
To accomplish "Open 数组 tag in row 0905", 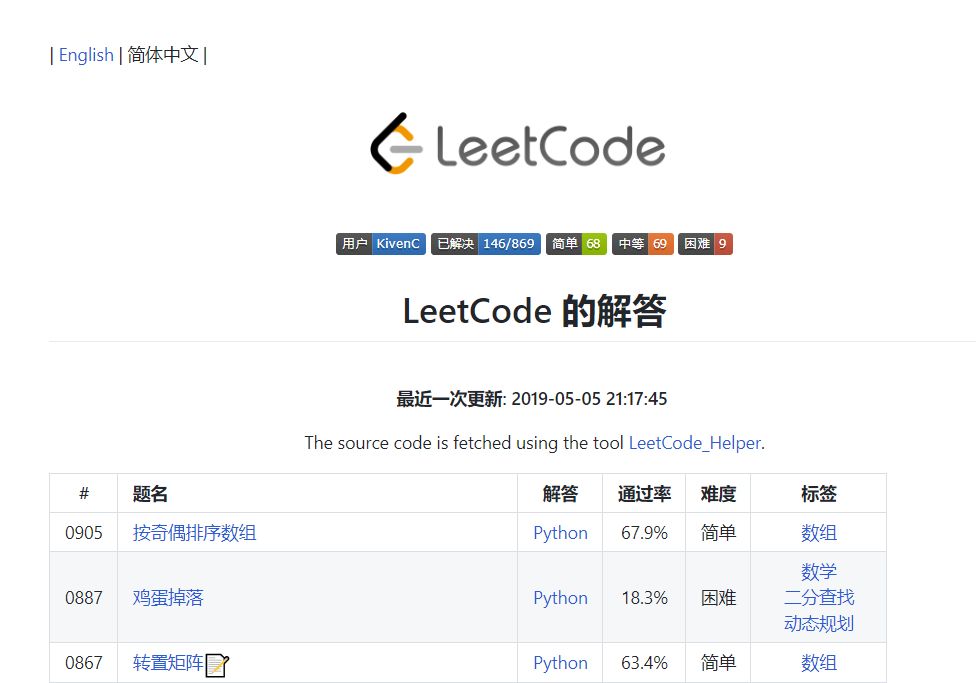I will pyautogui.click(x=819, y=533).
